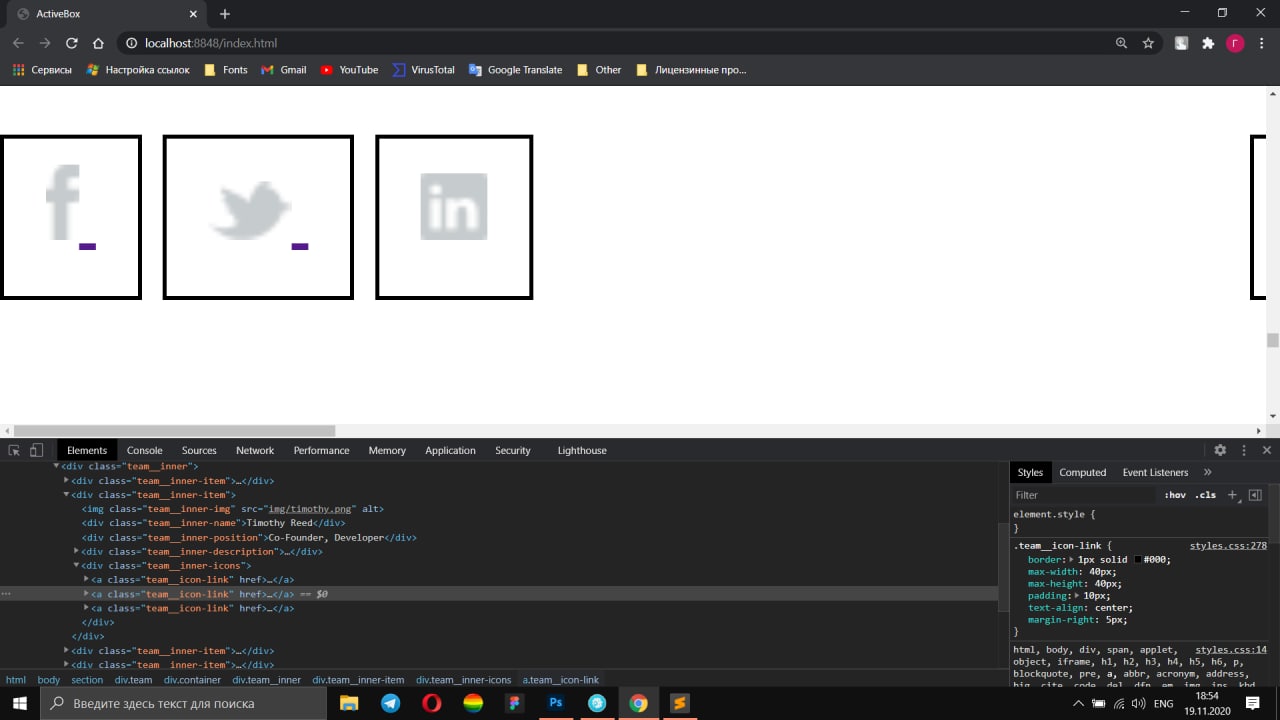Click the Styles filter input
Image resolution: width=1280 pixels, height=720 pixels.
[x=1085, y=495]
